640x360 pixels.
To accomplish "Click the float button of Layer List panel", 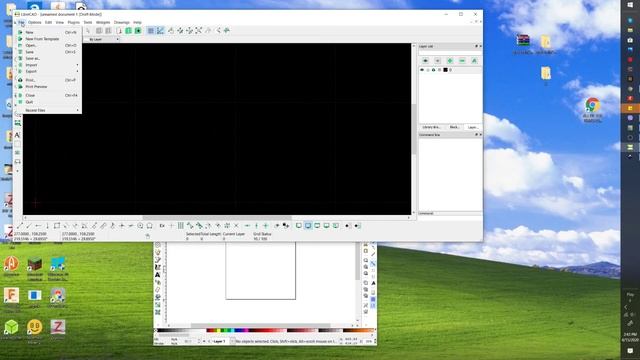I will click(476, 46).
